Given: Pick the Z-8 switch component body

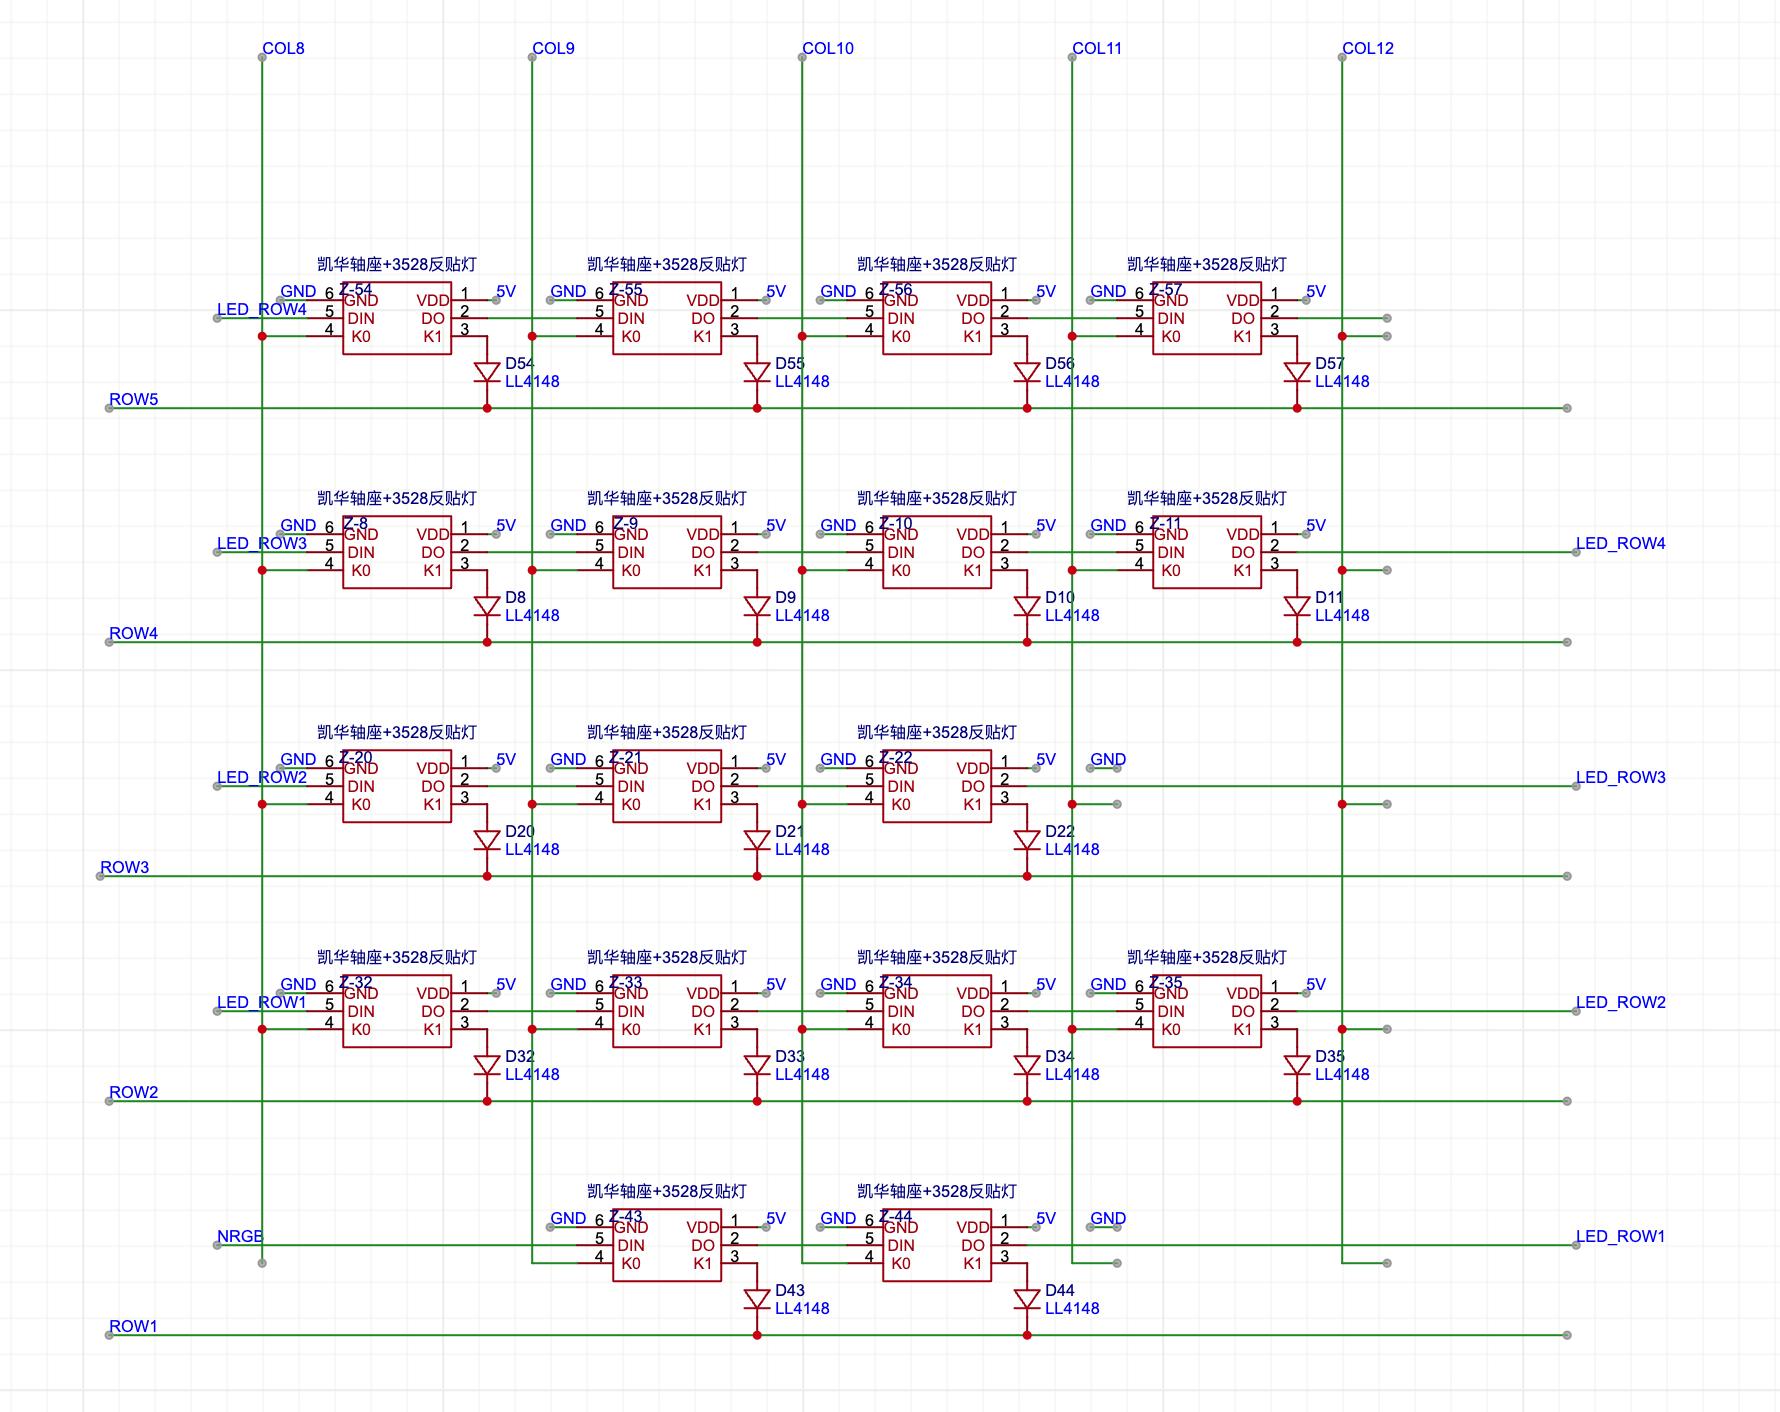Looking at the screenshot, I should [x=397, y=552].
